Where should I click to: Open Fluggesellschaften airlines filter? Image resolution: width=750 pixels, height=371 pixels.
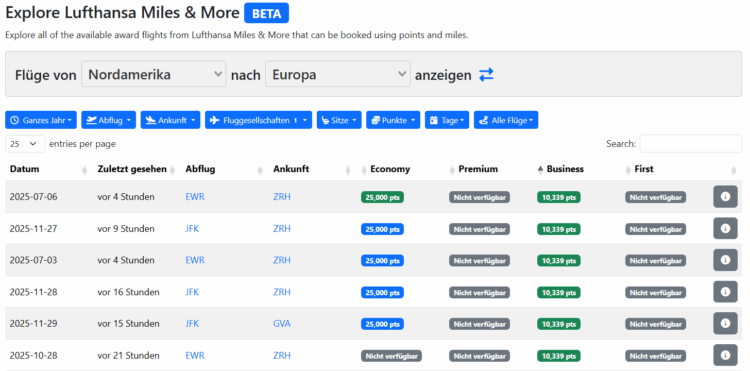tap(258, 120)
